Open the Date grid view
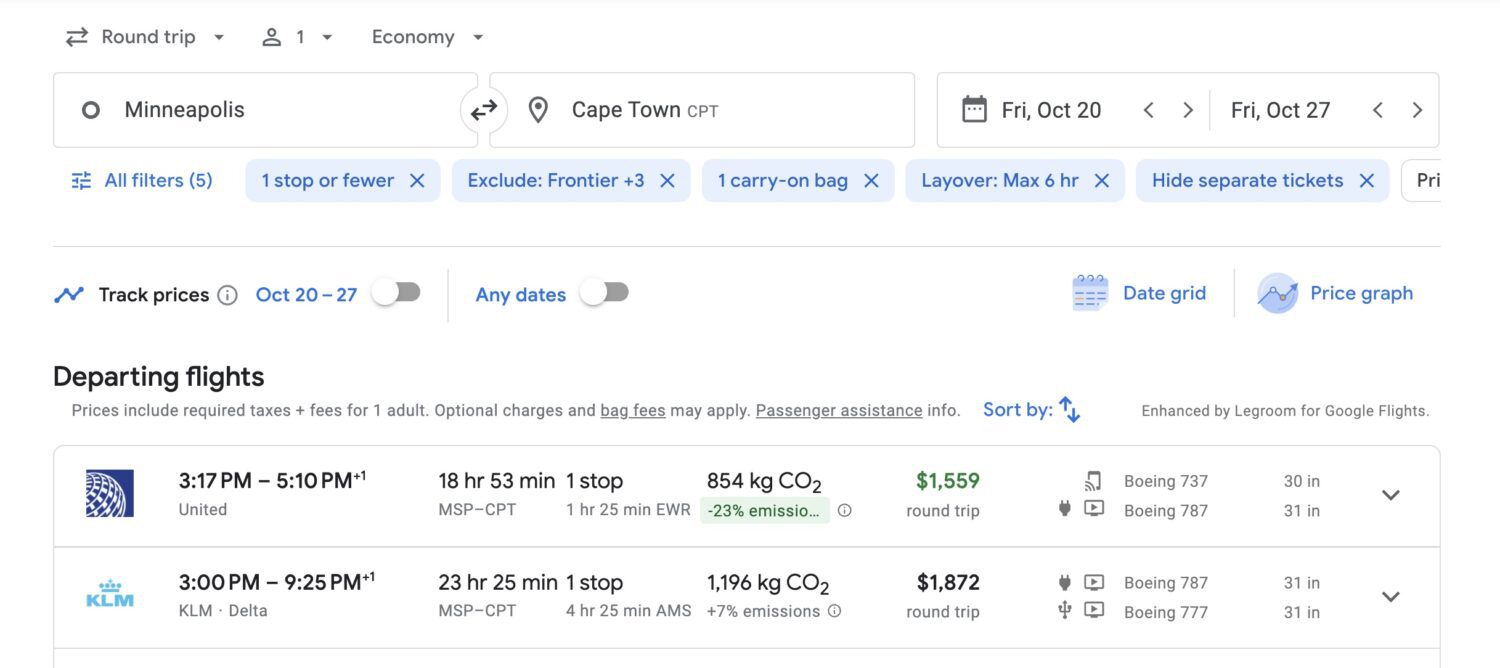 point(1140,294)
